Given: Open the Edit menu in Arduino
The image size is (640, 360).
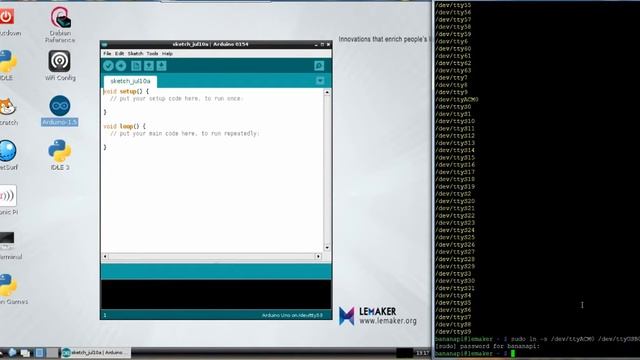Looking at the screenshot, I should click(x=119, y=53).
